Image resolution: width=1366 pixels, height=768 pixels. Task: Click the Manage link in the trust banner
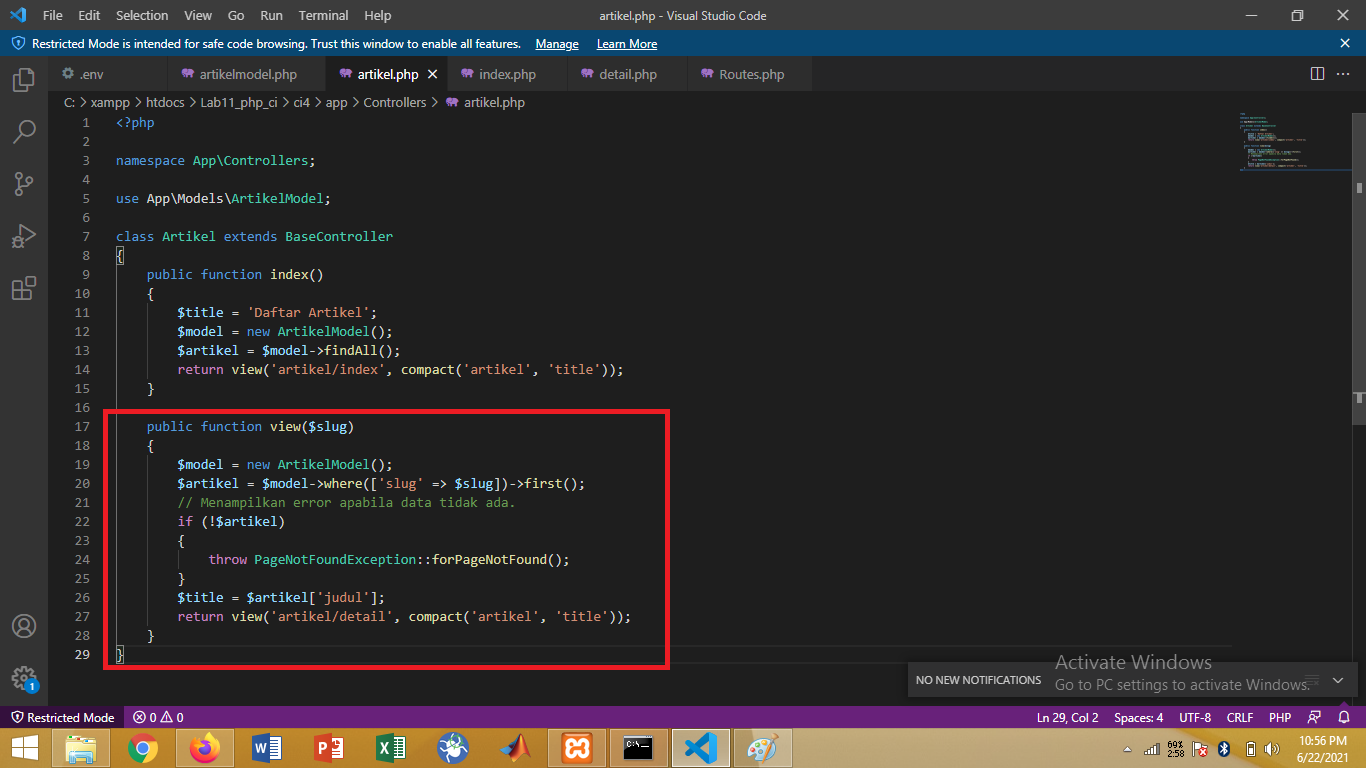coord(556,43)
